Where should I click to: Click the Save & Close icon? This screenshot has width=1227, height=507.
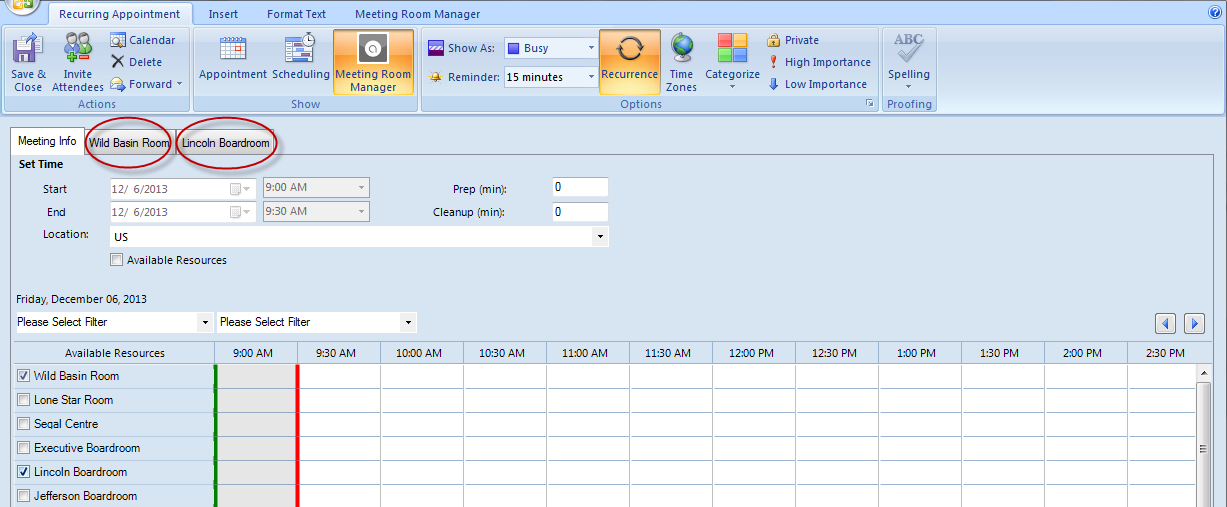28,48
